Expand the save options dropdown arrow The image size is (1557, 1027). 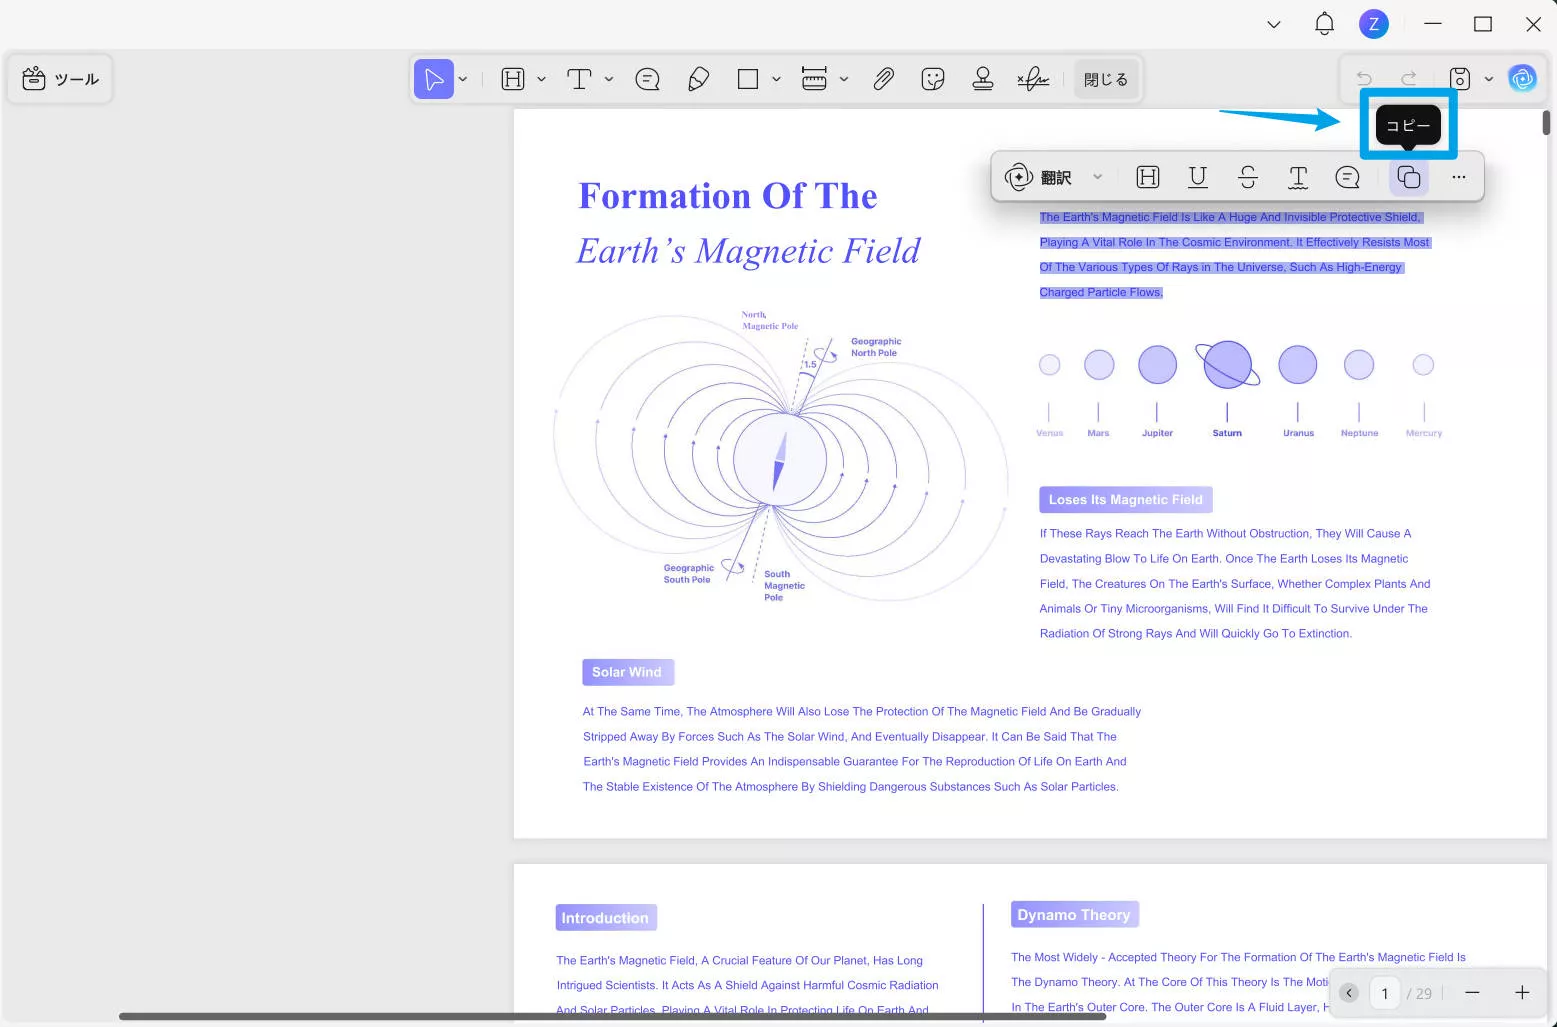point(1489,79)
